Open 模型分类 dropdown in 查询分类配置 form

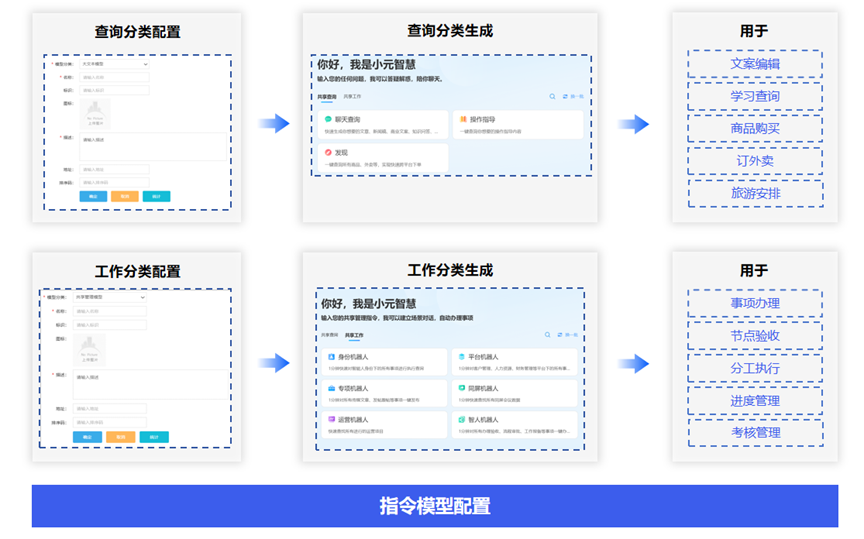pos(114,64)
